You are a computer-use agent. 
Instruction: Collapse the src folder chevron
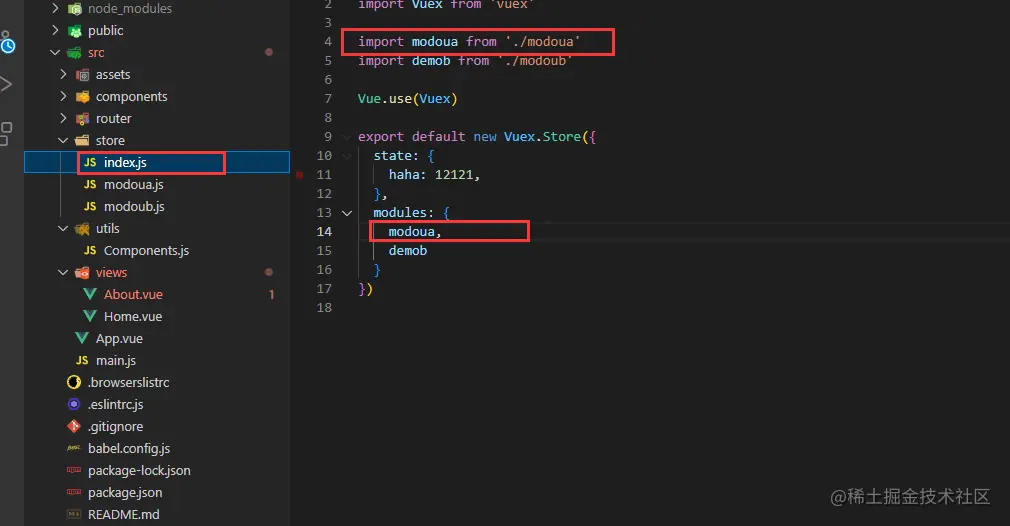tap(55, 52)
